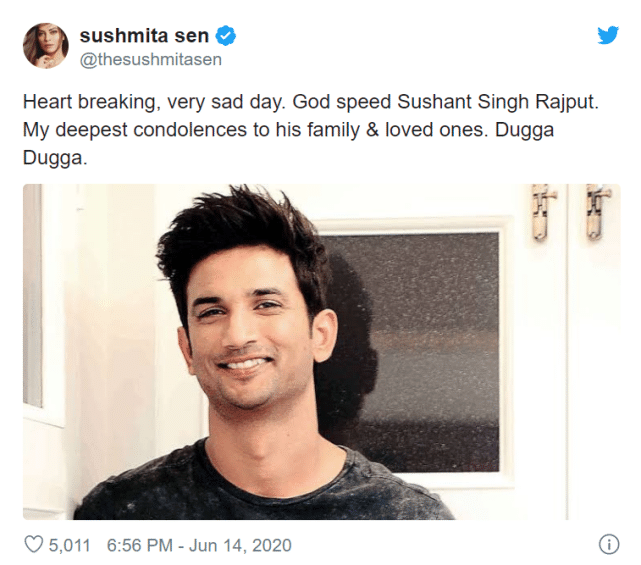Click the blue verified badge
Viewport: 641px width, 565px height.
tap(228, 36)
